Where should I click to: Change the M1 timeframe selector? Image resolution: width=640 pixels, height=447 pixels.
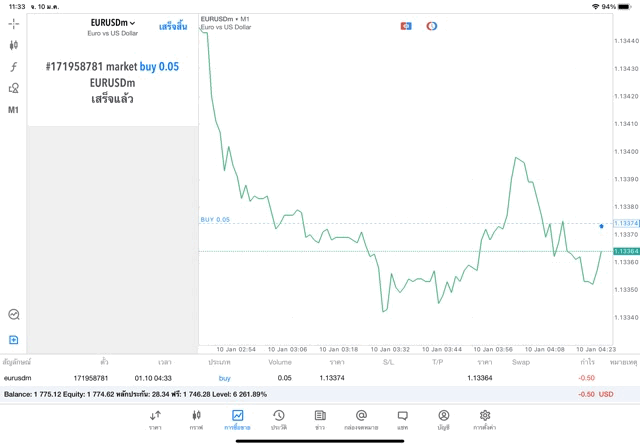click(13, 110)
